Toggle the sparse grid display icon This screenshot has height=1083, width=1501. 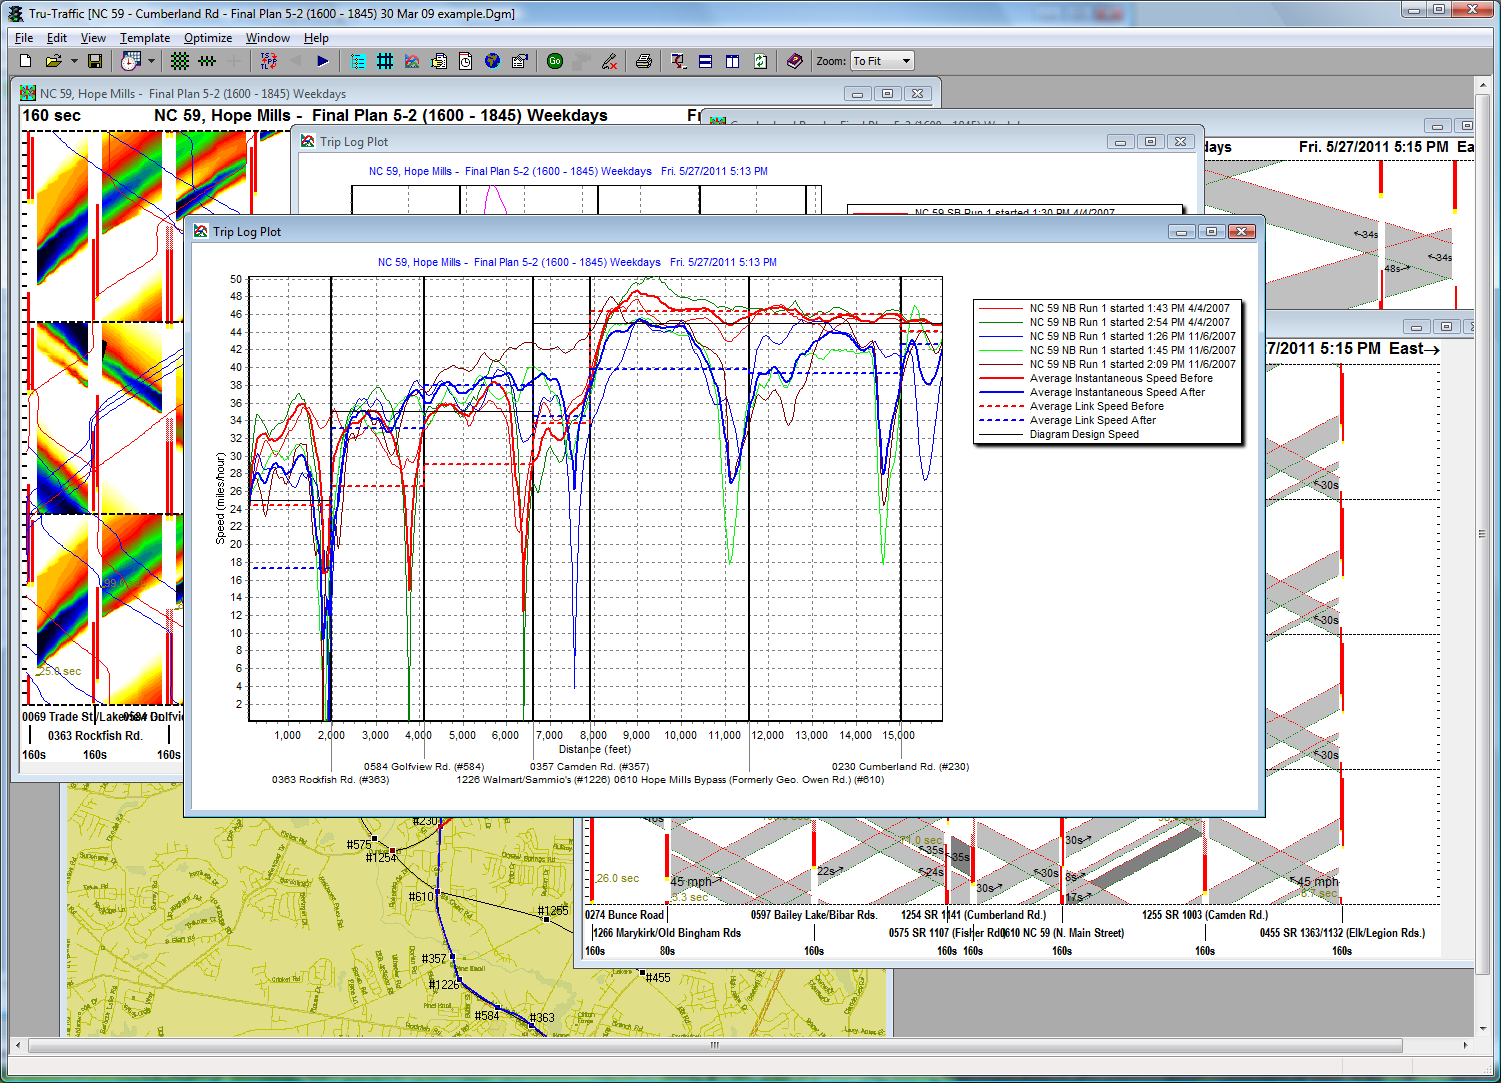tap(205, 61)
